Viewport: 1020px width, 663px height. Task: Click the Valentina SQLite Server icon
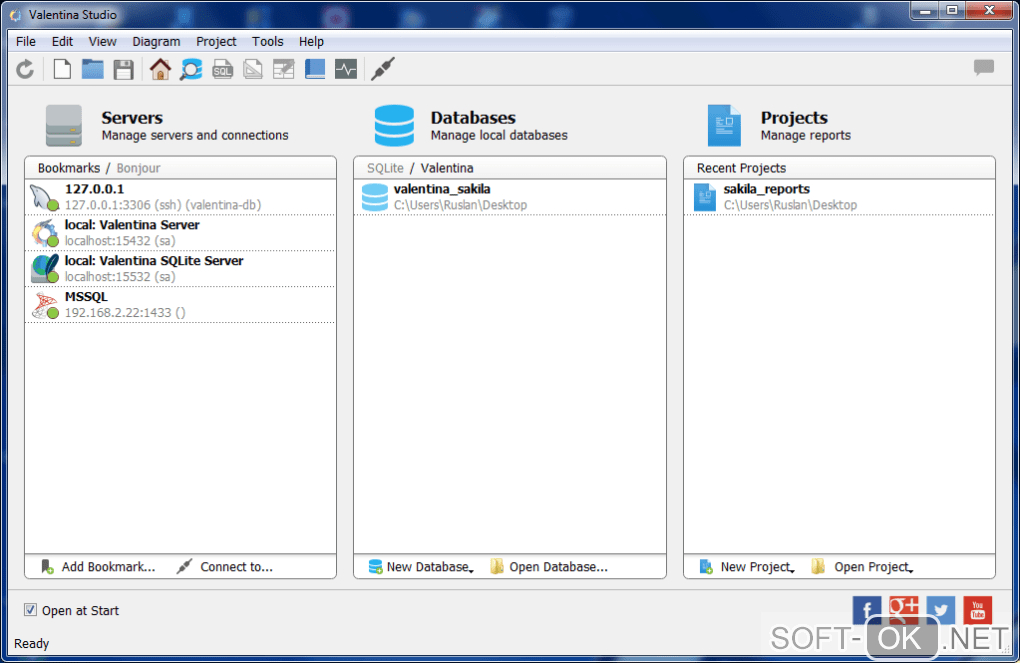click(x=44, y=269)
